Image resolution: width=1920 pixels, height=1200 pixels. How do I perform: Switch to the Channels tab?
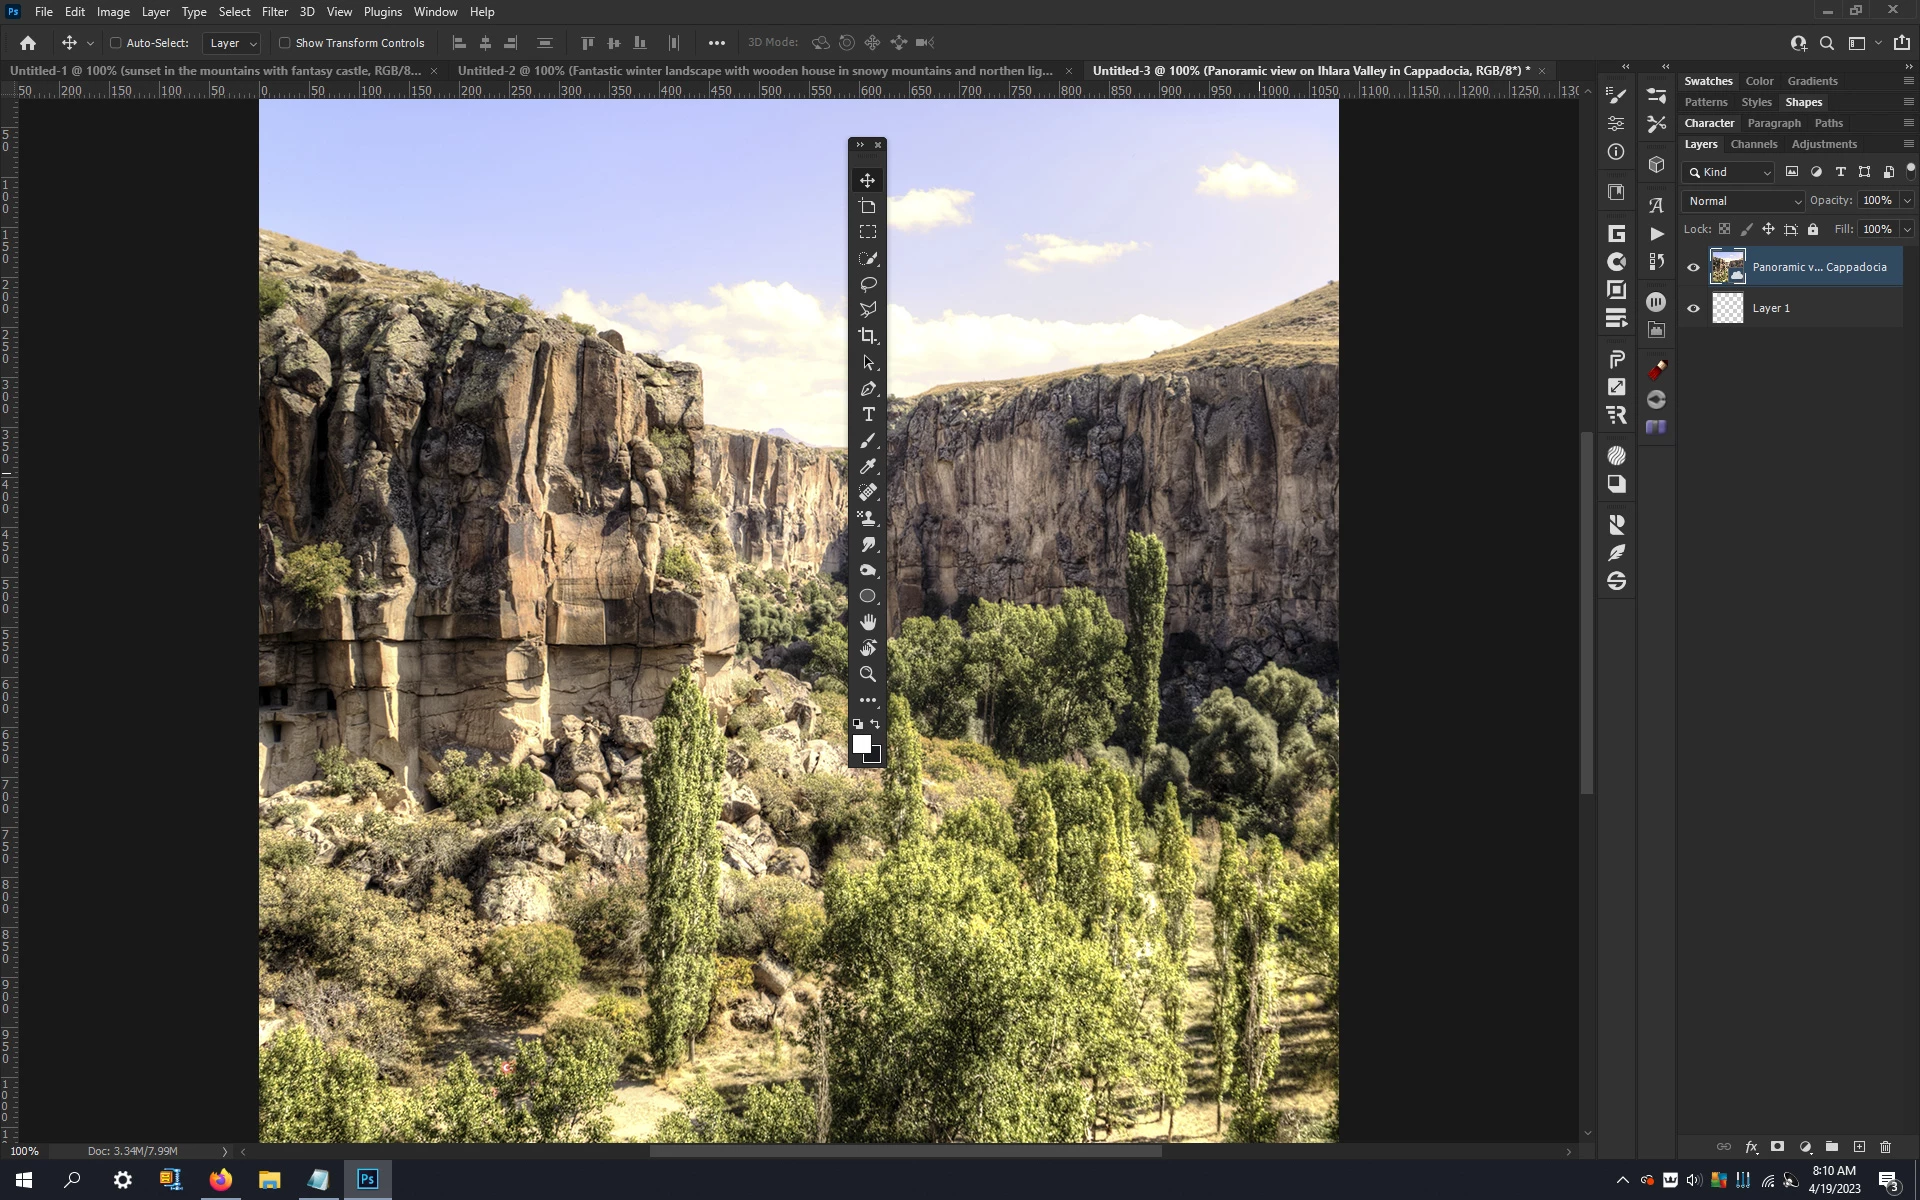[x=1754, y=144]
